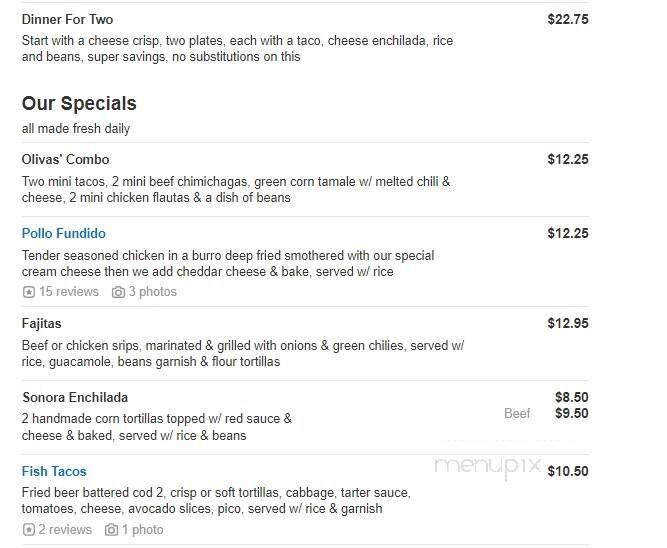
Task: Click the Our Specials section heading
Action: 79,104
